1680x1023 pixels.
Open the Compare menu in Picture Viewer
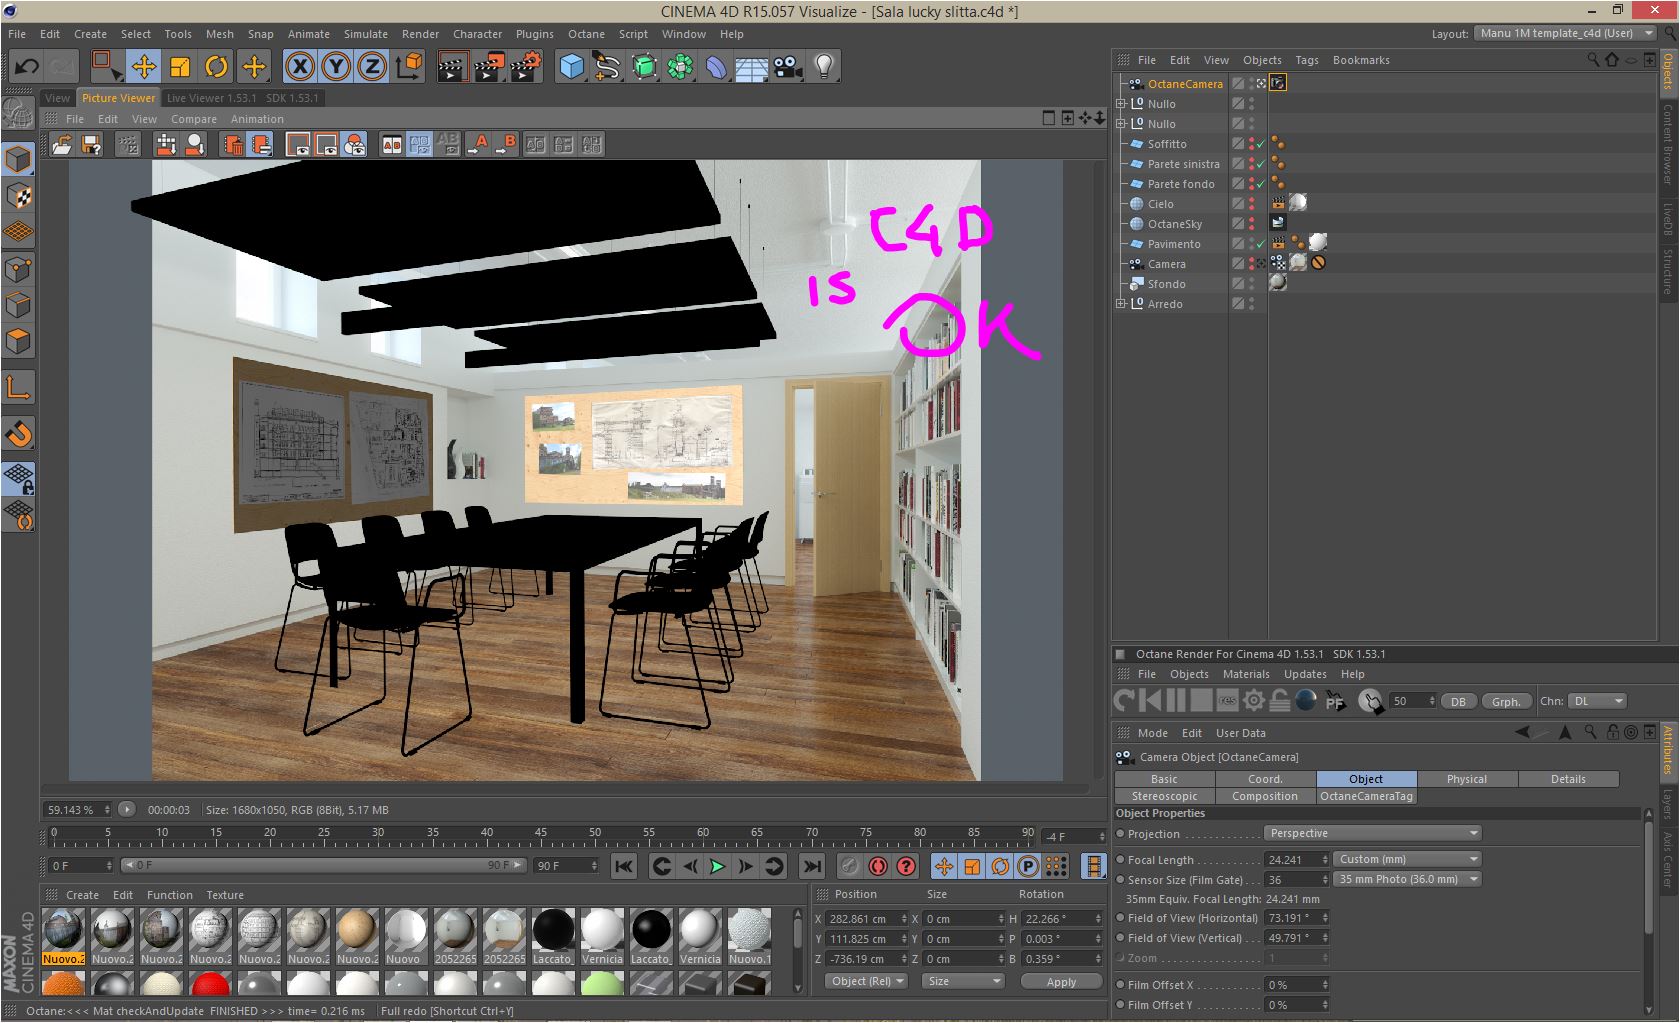point(194,119)
